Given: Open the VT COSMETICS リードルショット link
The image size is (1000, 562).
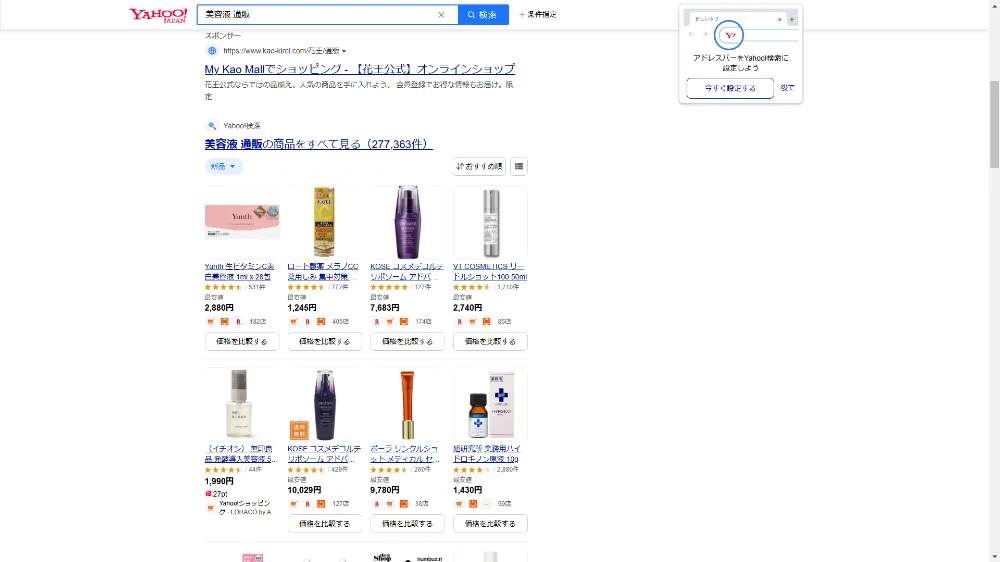Looking at the screenshot, I should point(490,271).
